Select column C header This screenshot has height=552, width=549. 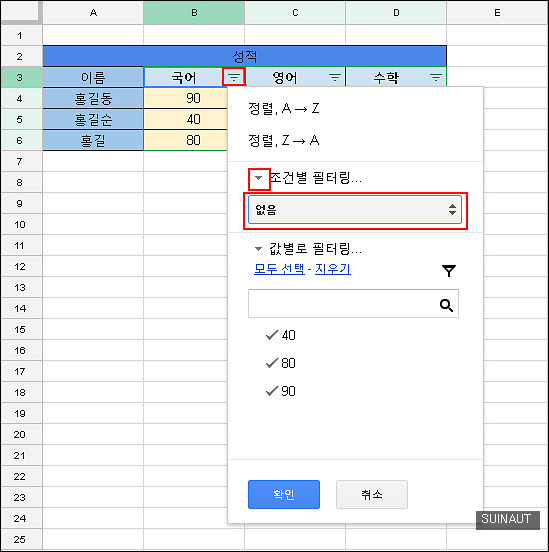click(295, 13)
